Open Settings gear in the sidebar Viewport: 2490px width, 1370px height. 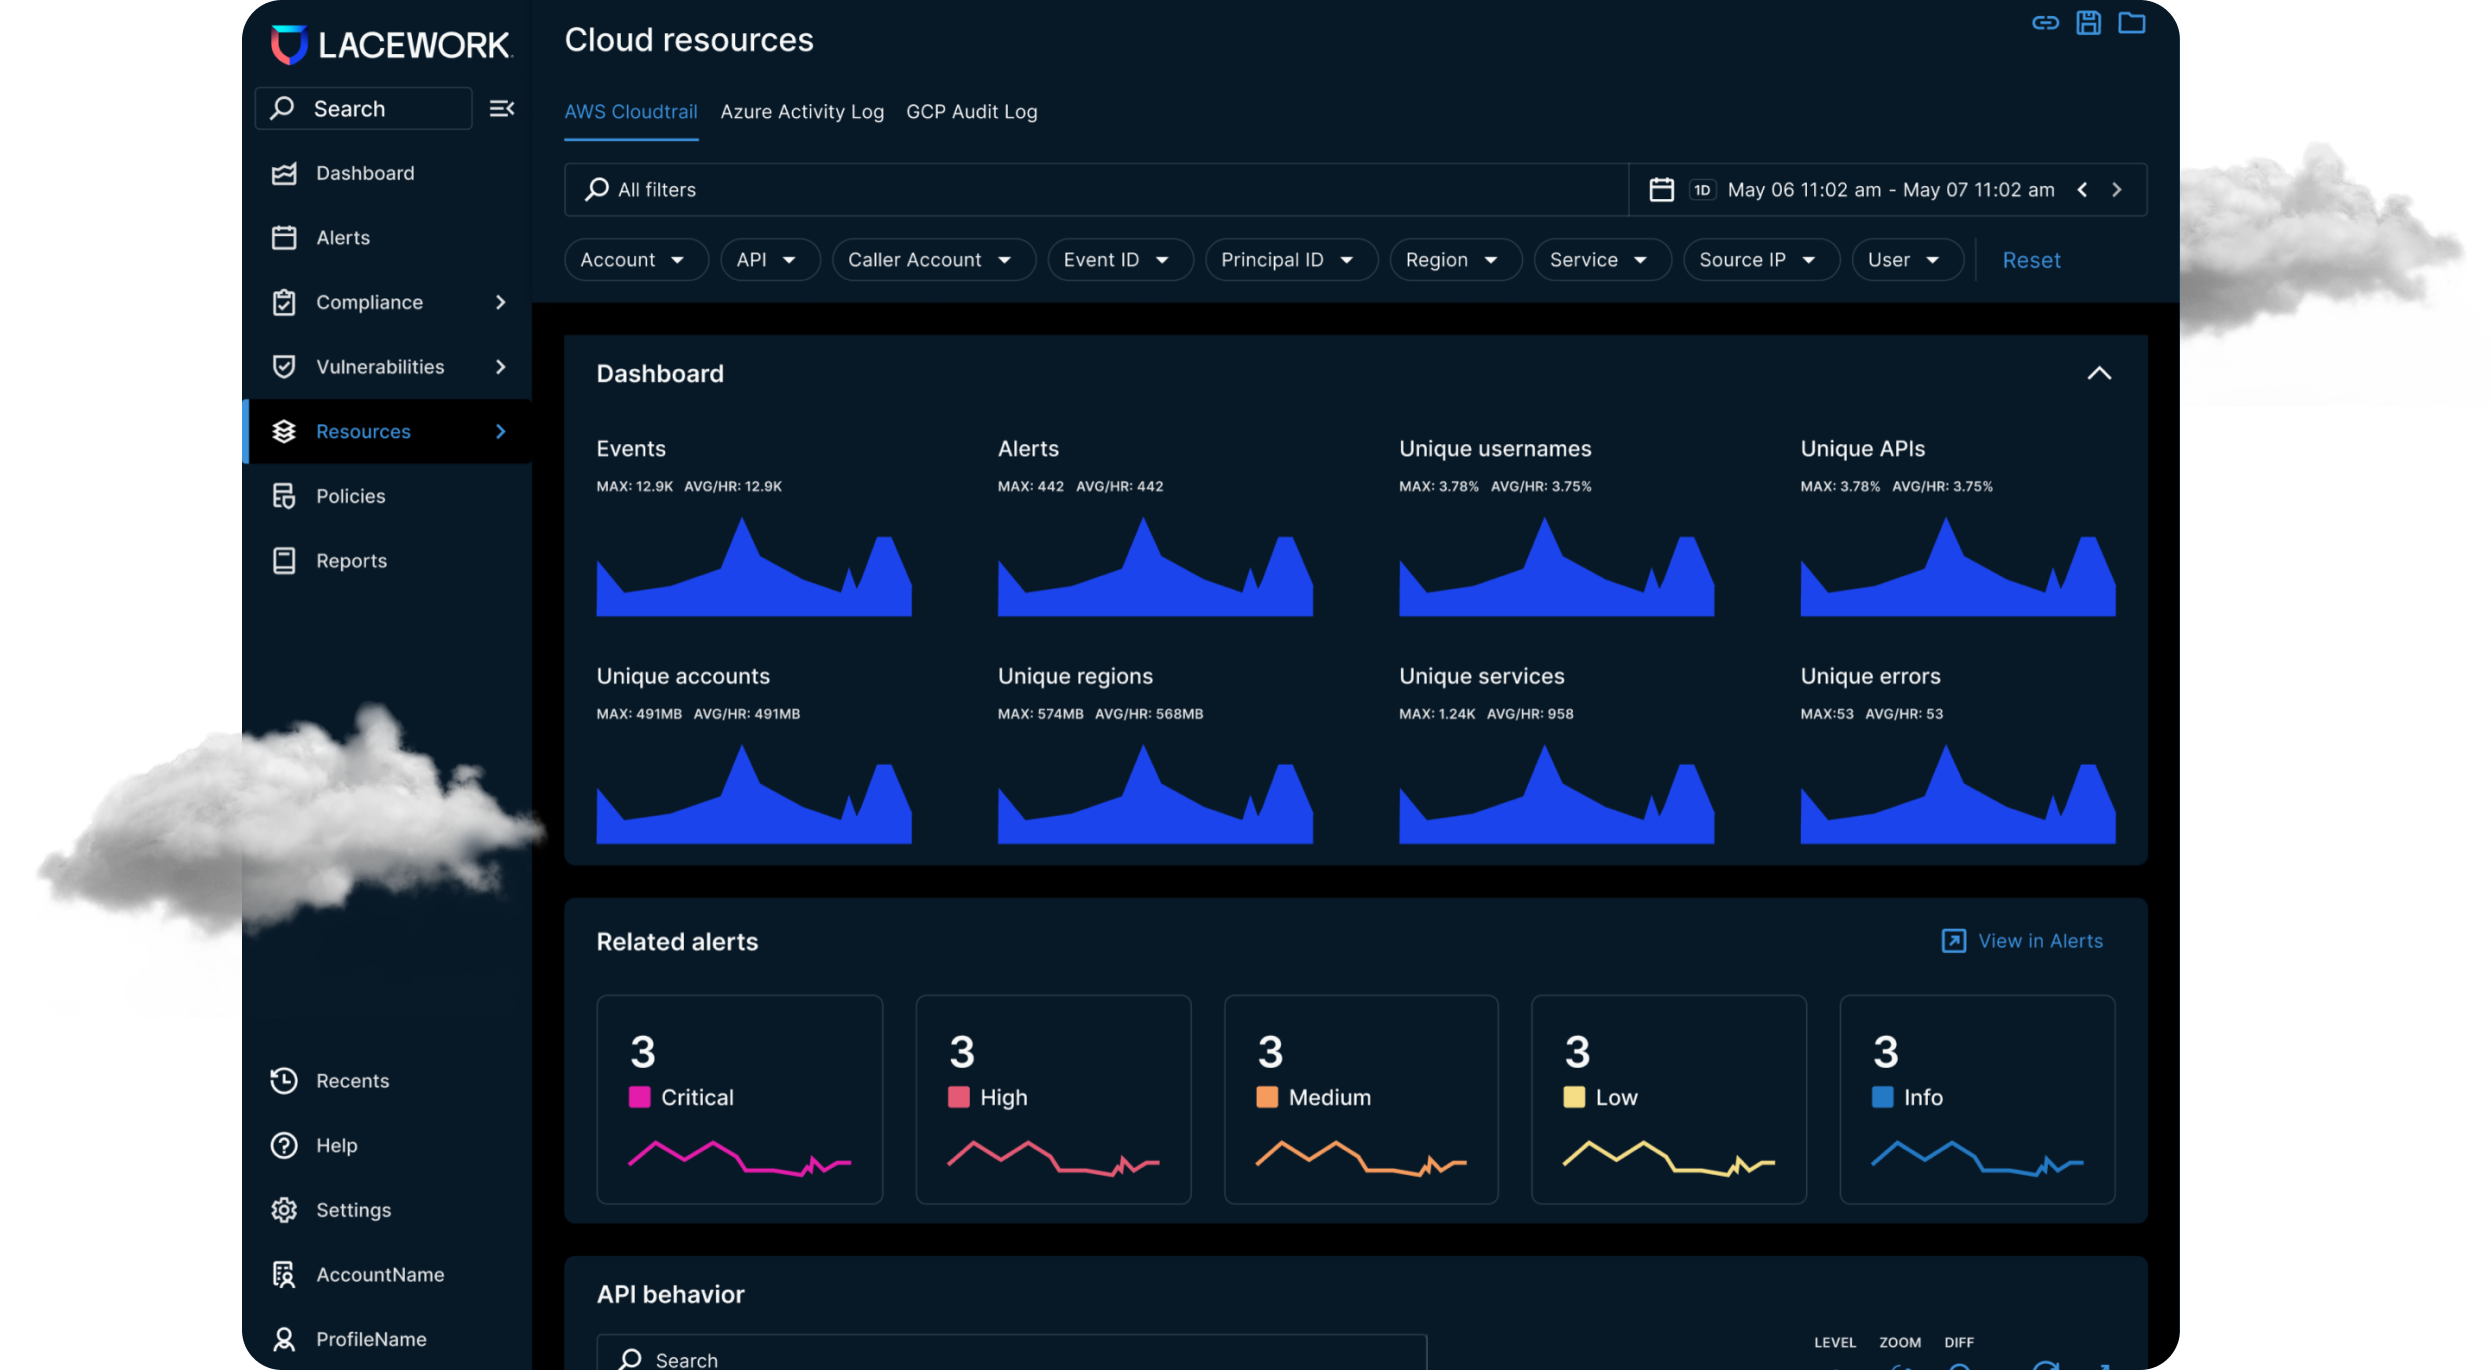284,1210
